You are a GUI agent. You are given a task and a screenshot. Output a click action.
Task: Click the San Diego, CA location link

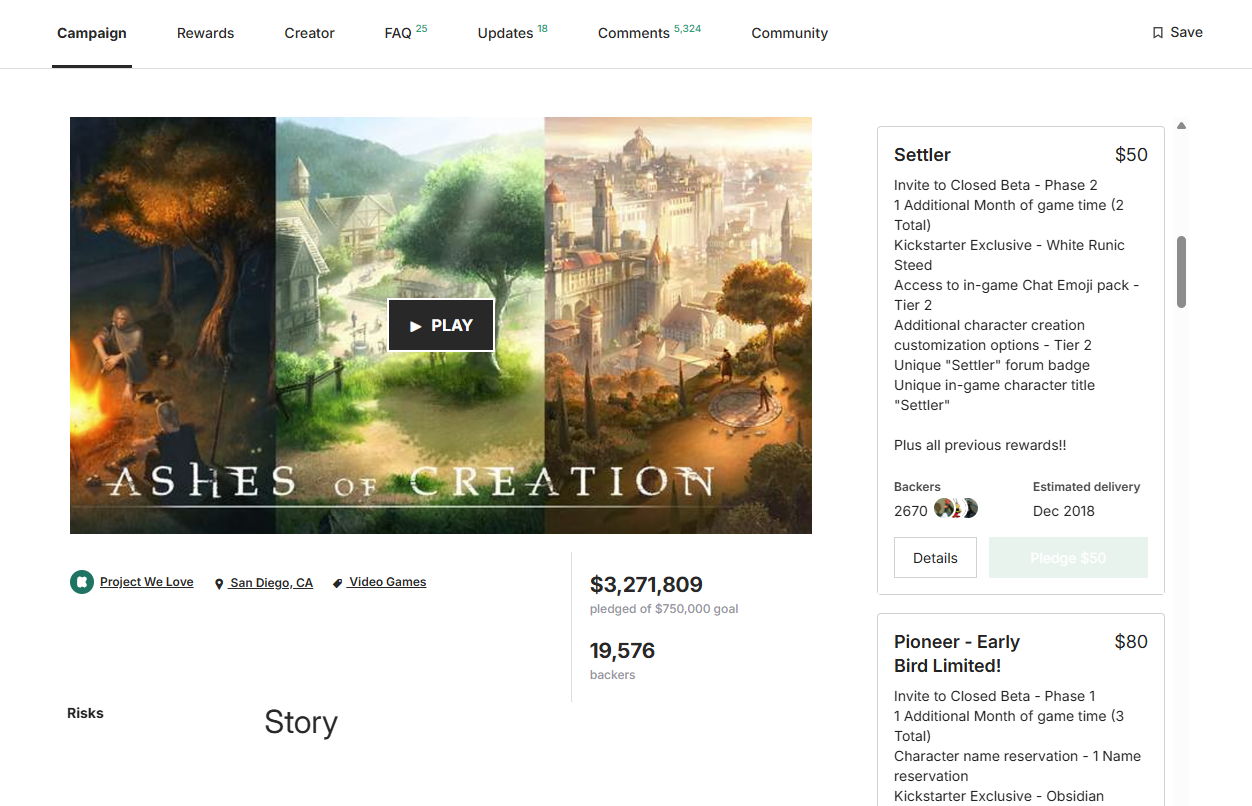pyautogui.click(x=264, y=583)
